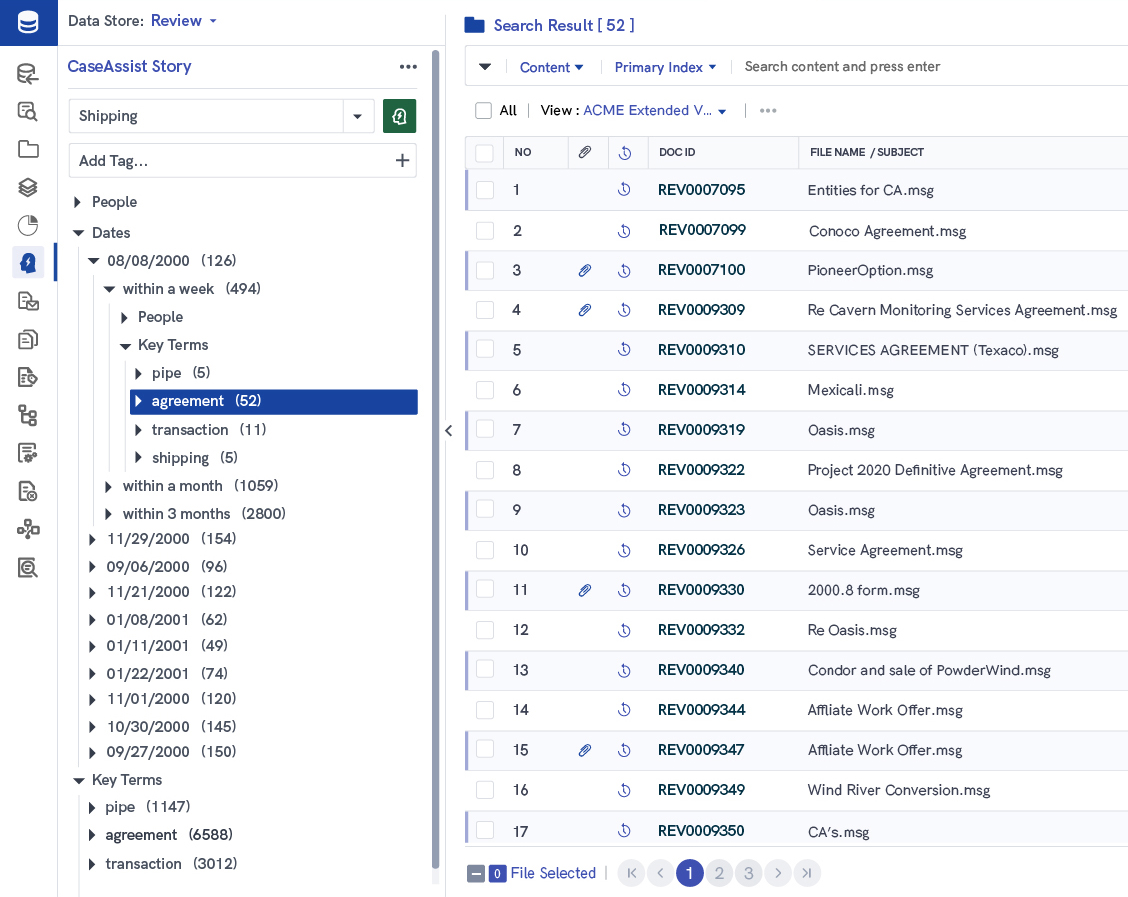Open the folder icon in the left sidebar
This screenshot has height=897, width=1128.
click(x=28, y=149)
